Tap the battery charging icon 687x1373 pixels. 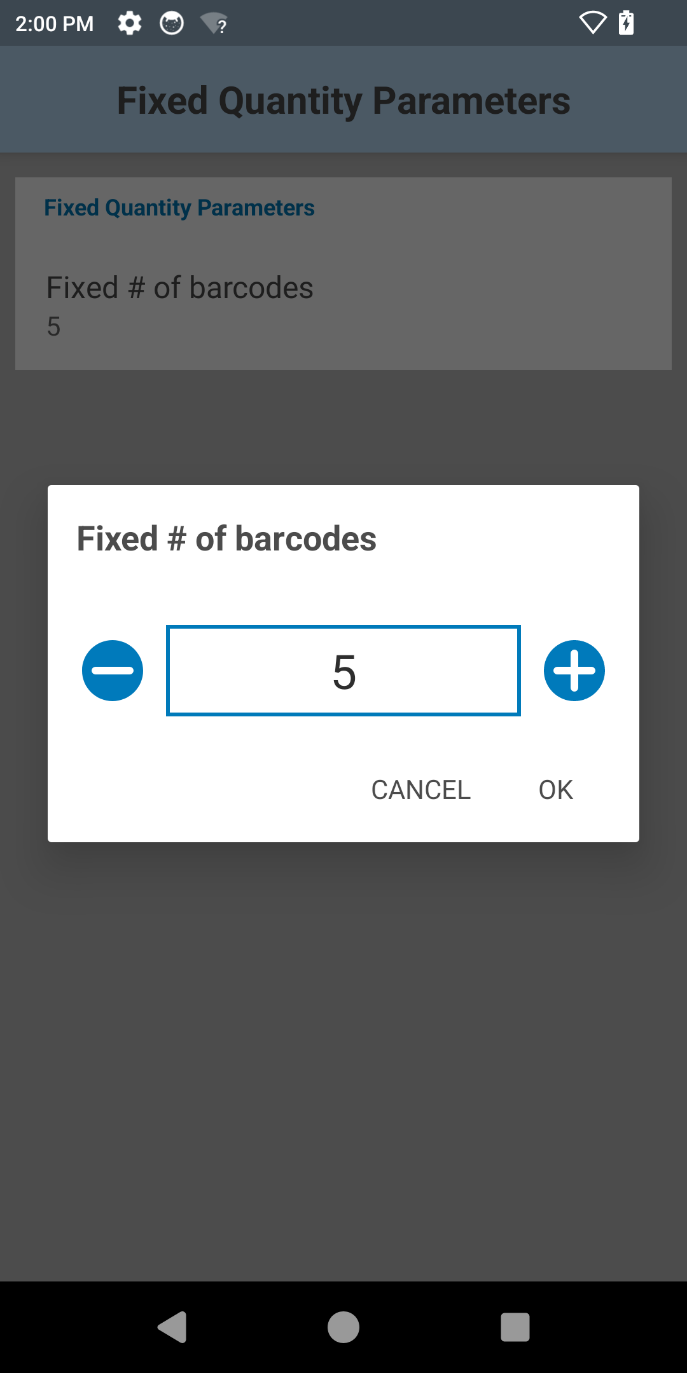tap(627, 23)
